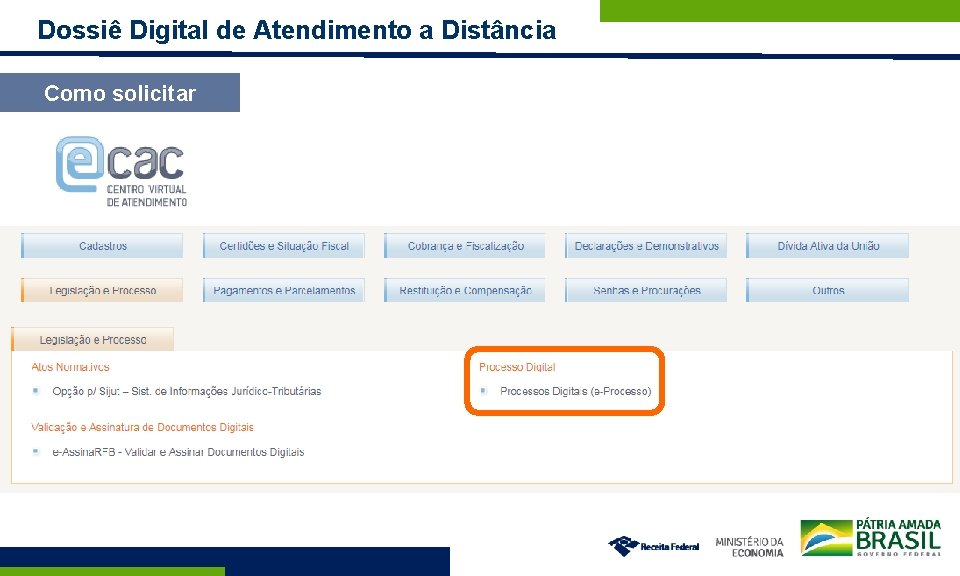
Task: Select Cobrança e Fiscalização menu button
Action: click(465, 245)
